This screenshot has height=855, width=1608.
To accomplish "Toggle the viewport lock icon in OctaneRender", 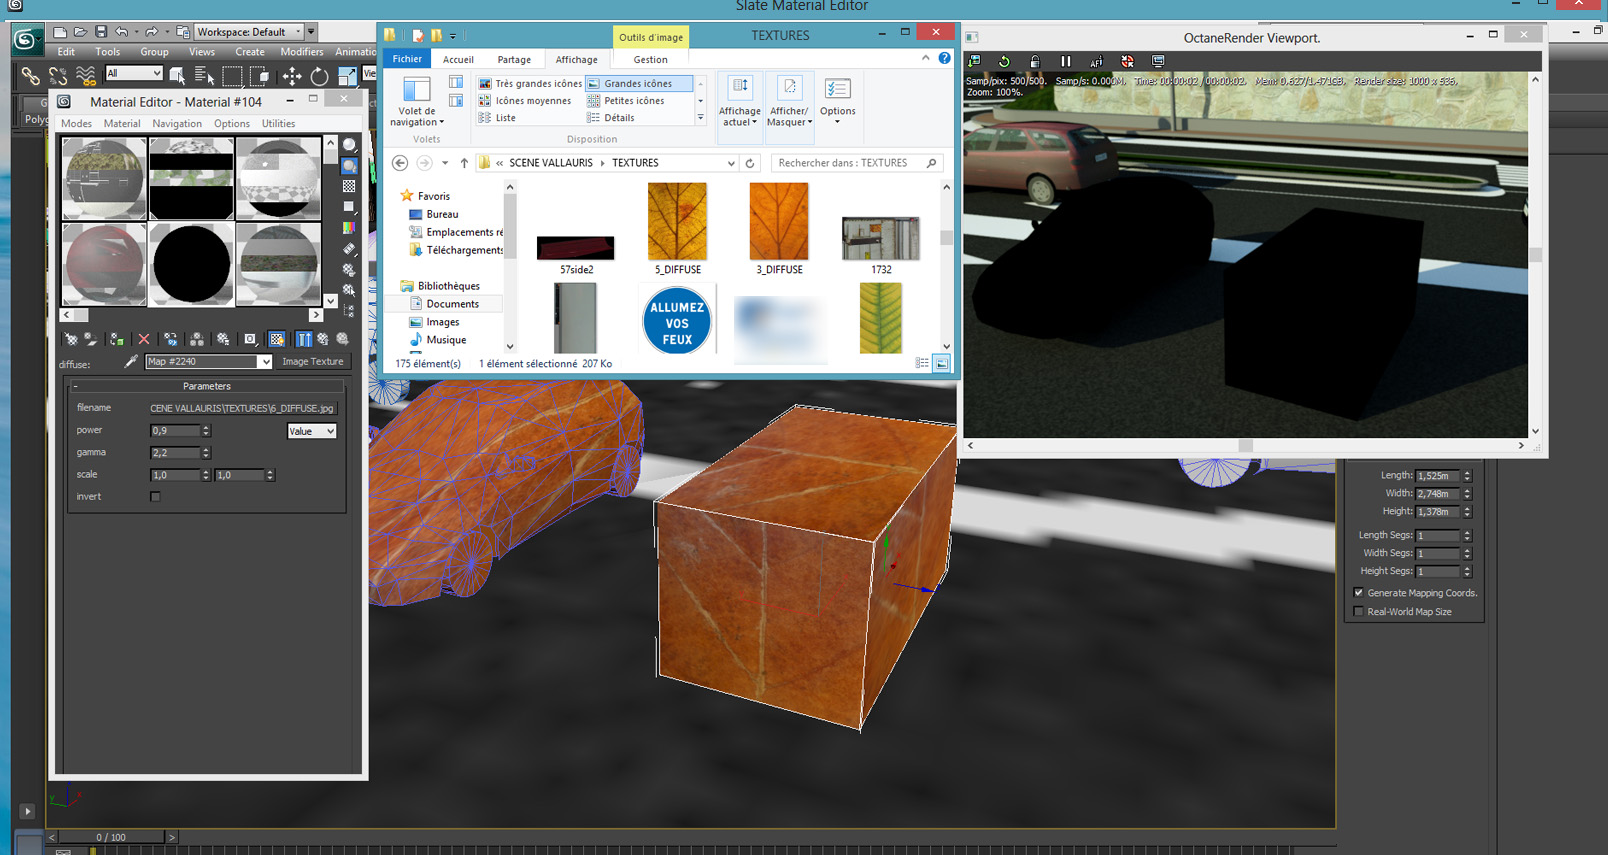I will click(1035, 61).
